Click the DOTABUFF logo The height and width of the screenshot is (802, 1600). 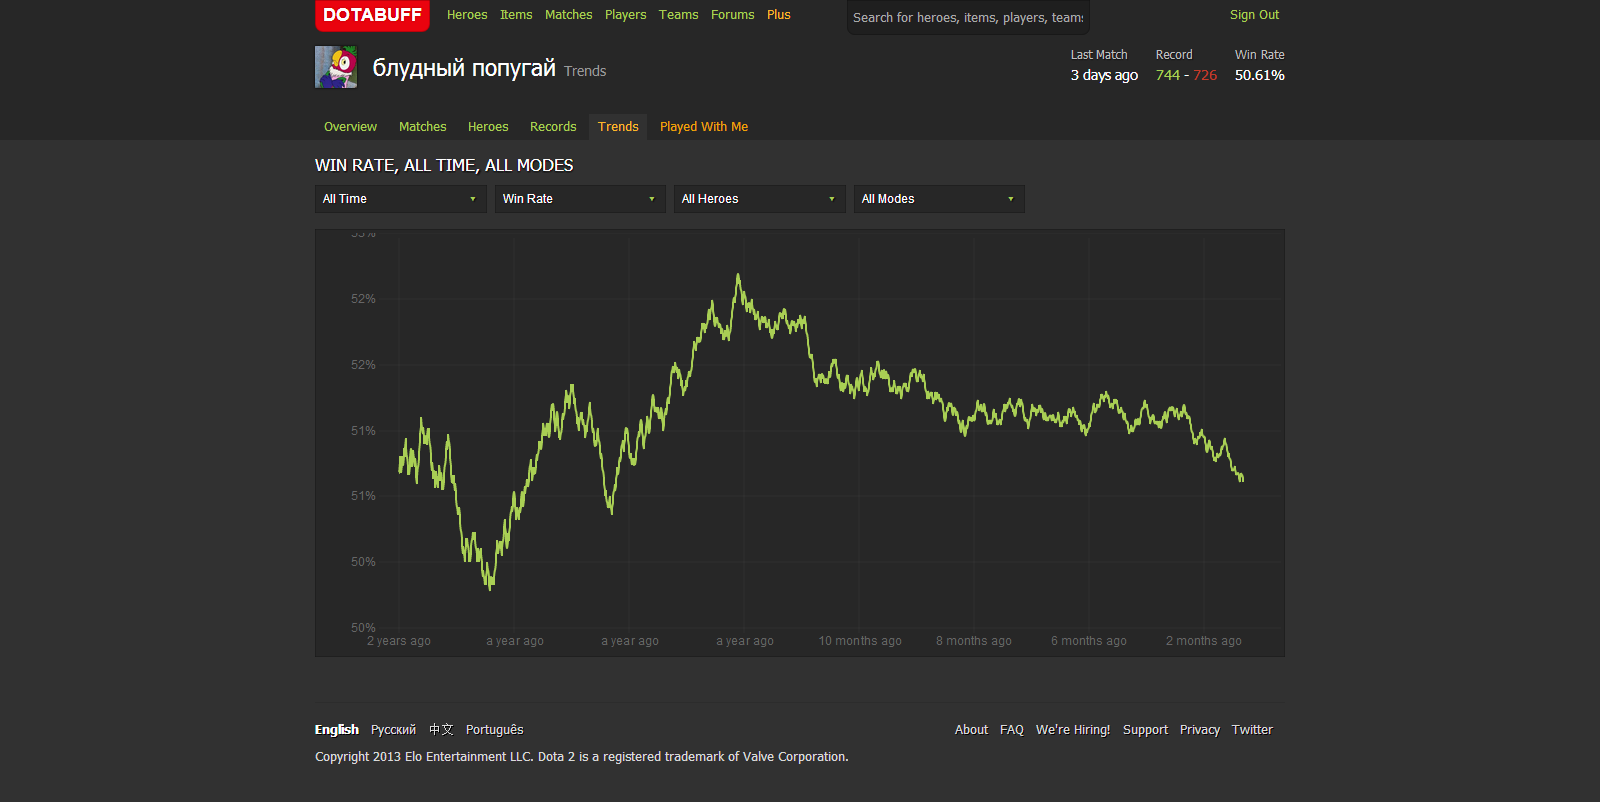(372, 15)
